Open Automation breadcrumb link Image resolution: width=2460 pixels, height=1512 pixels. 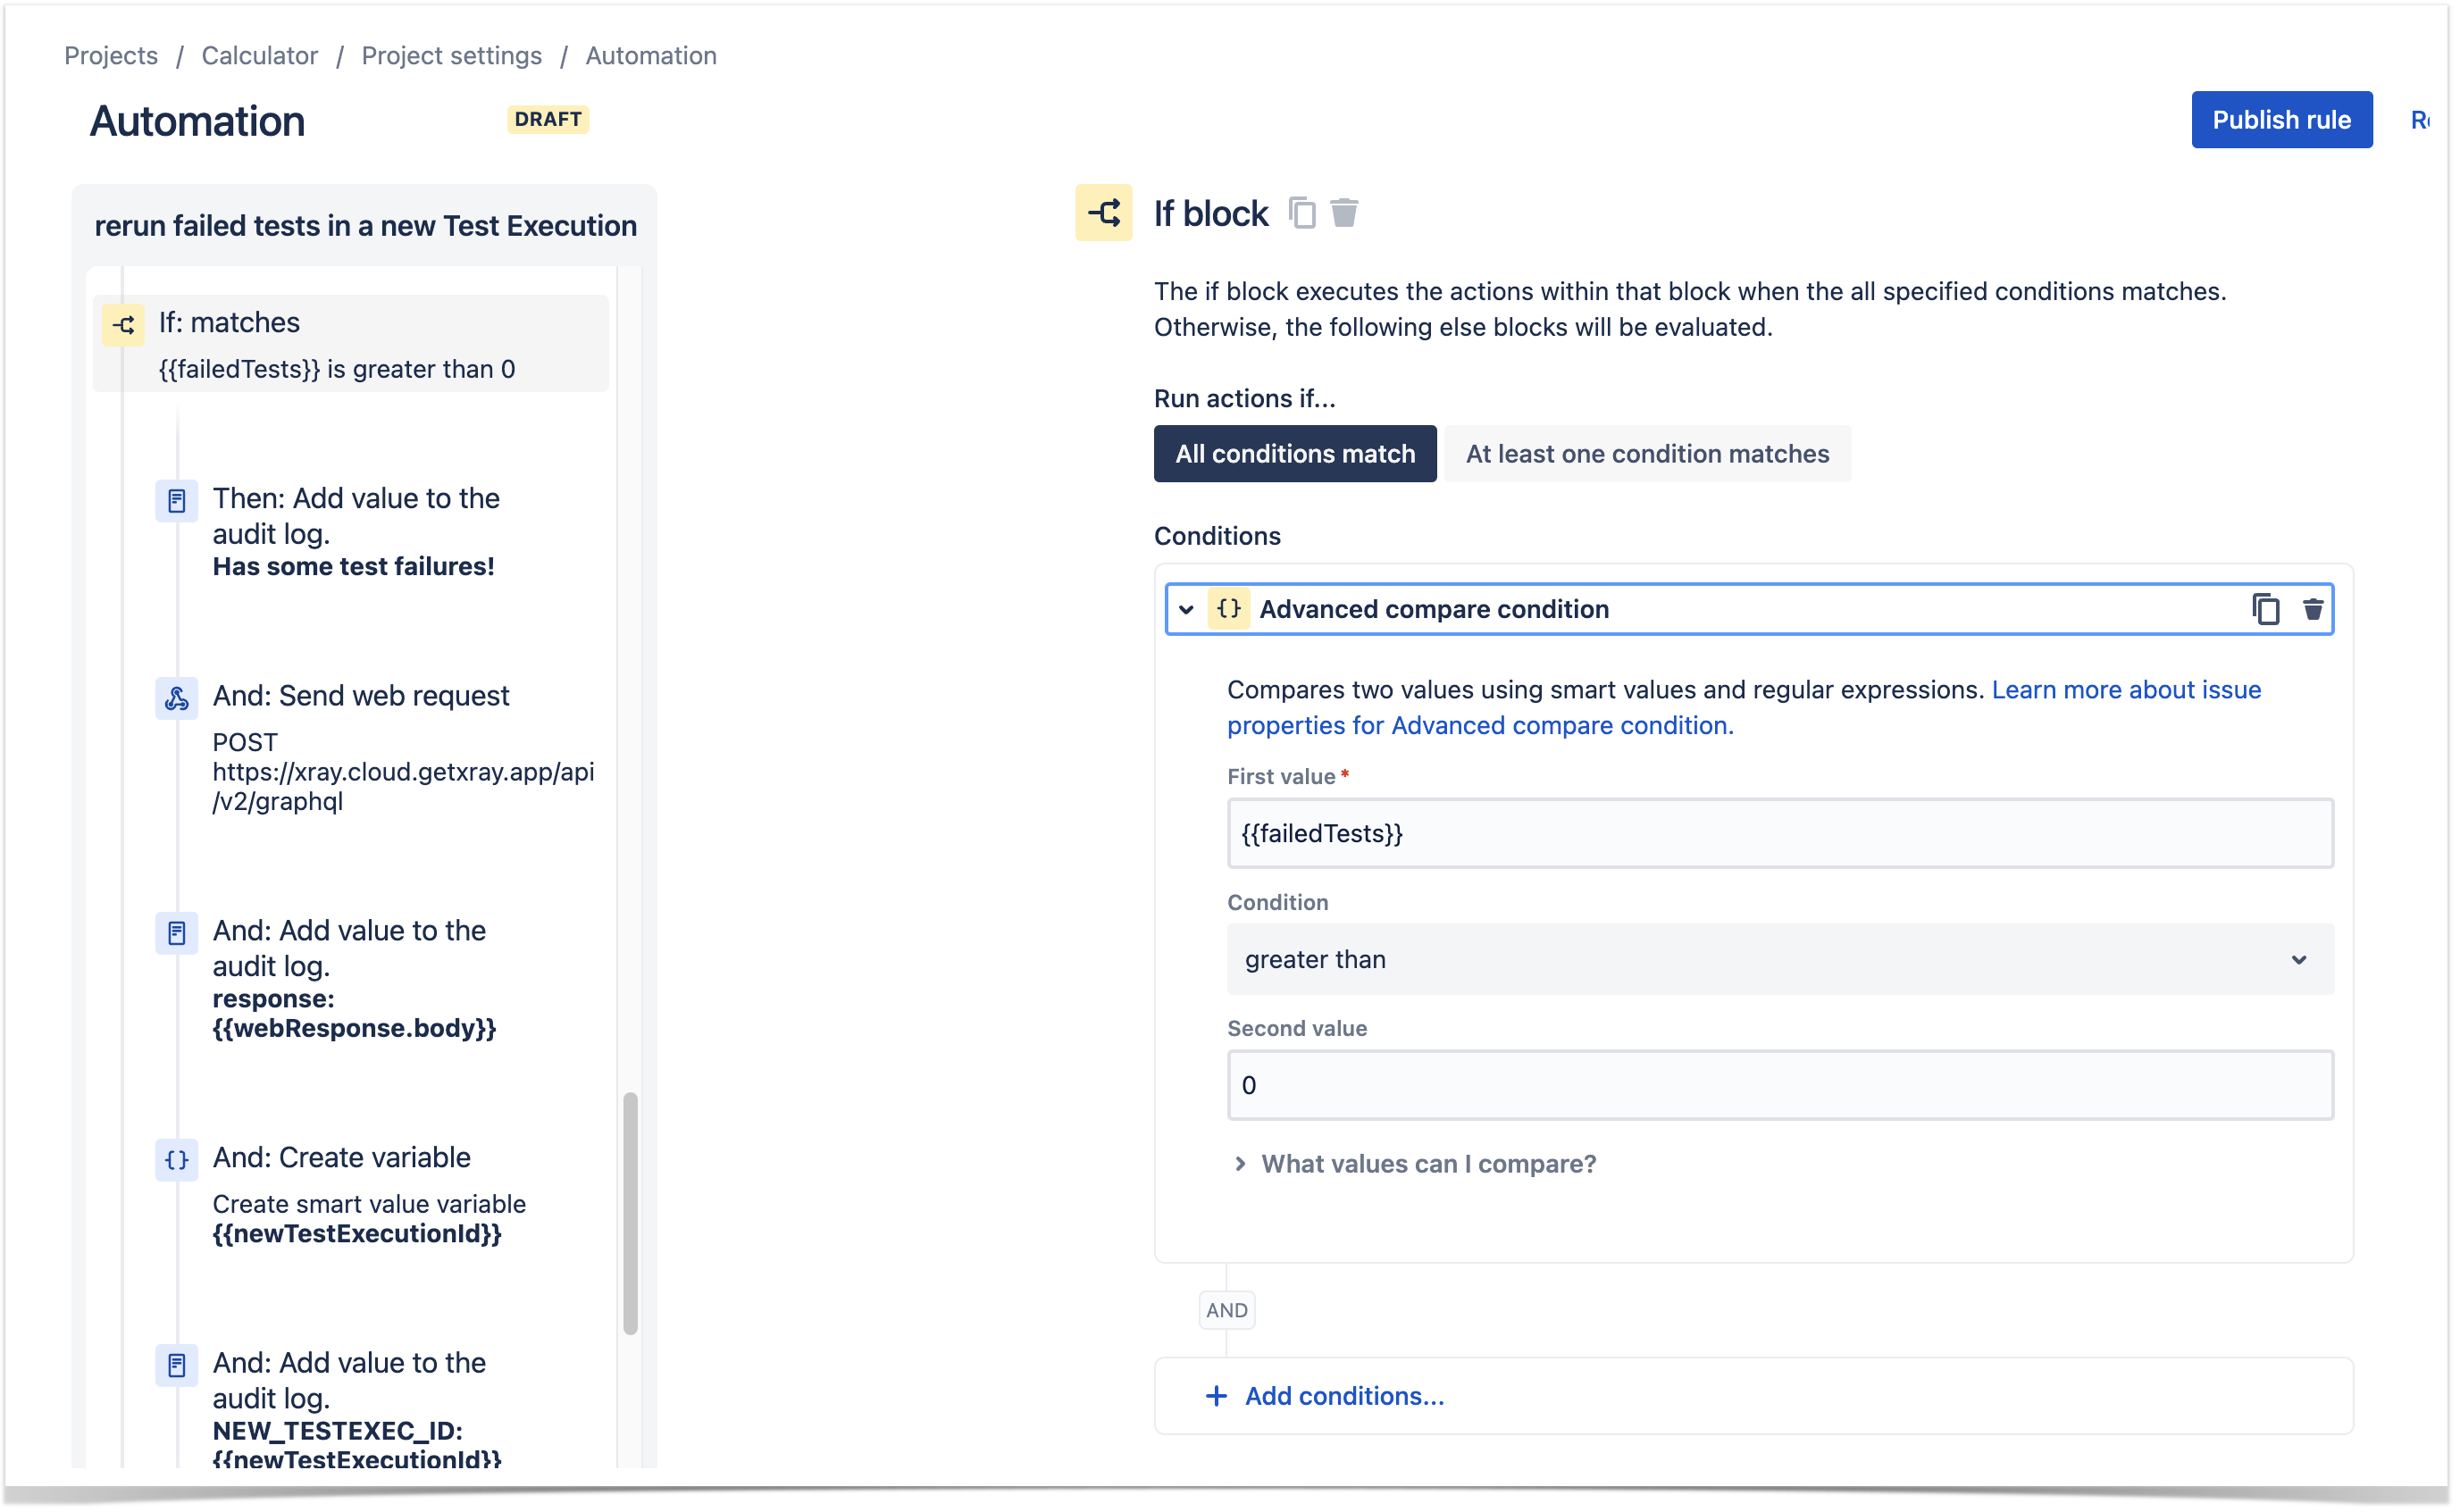[651, 55]
